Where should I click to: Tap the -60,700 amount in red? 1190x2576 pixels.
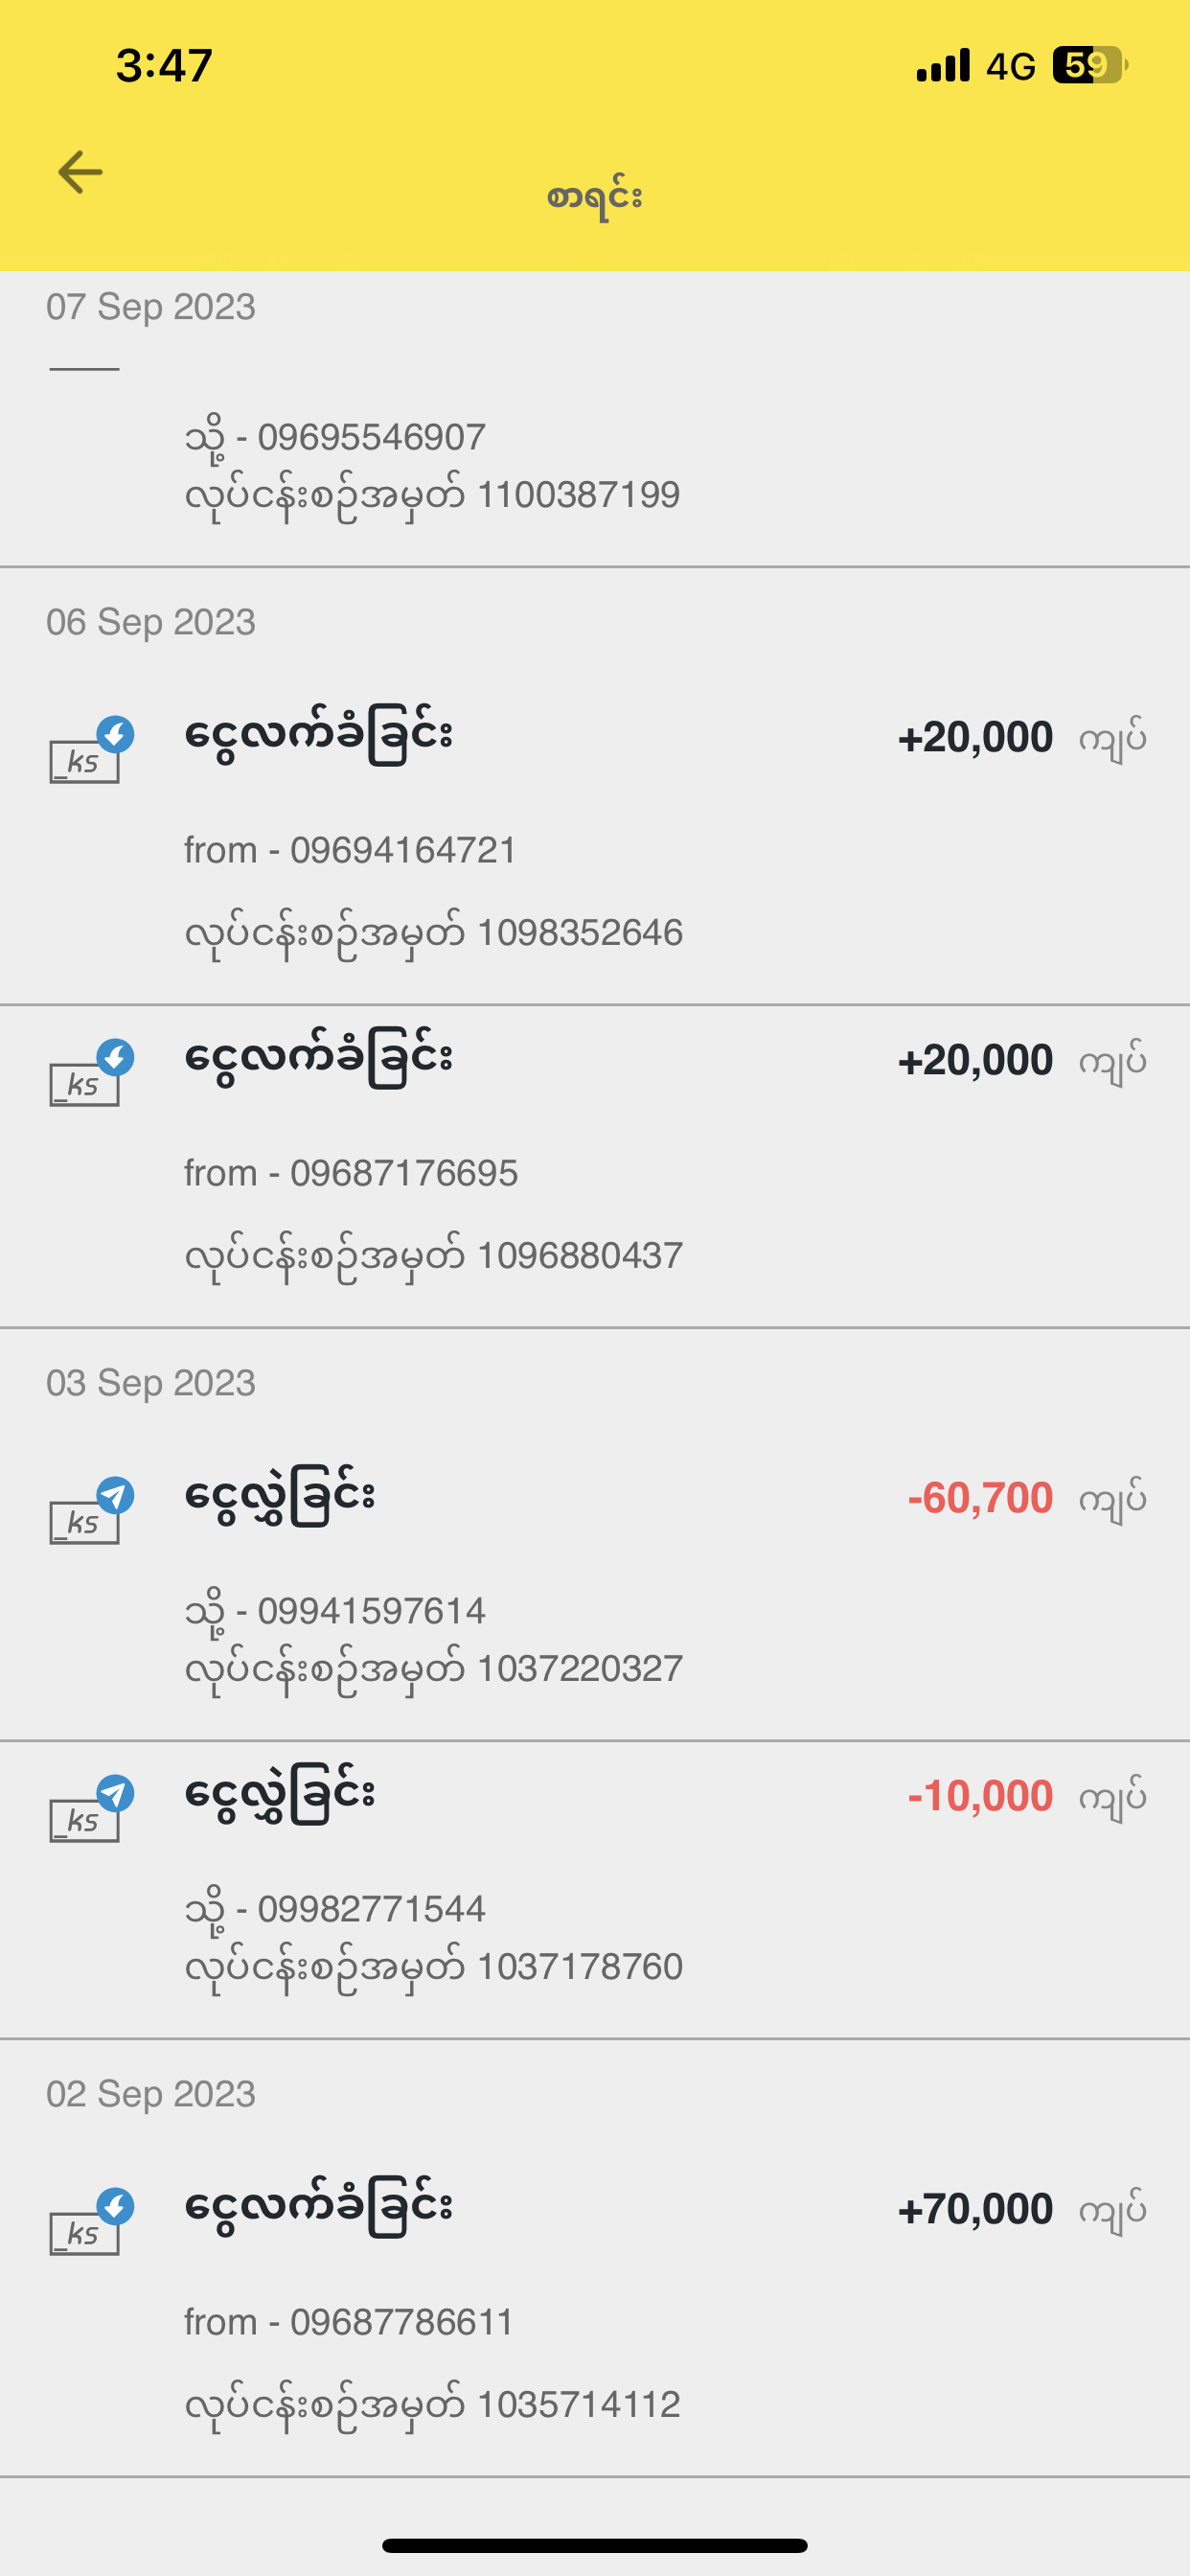click(x=980, y=1499)
